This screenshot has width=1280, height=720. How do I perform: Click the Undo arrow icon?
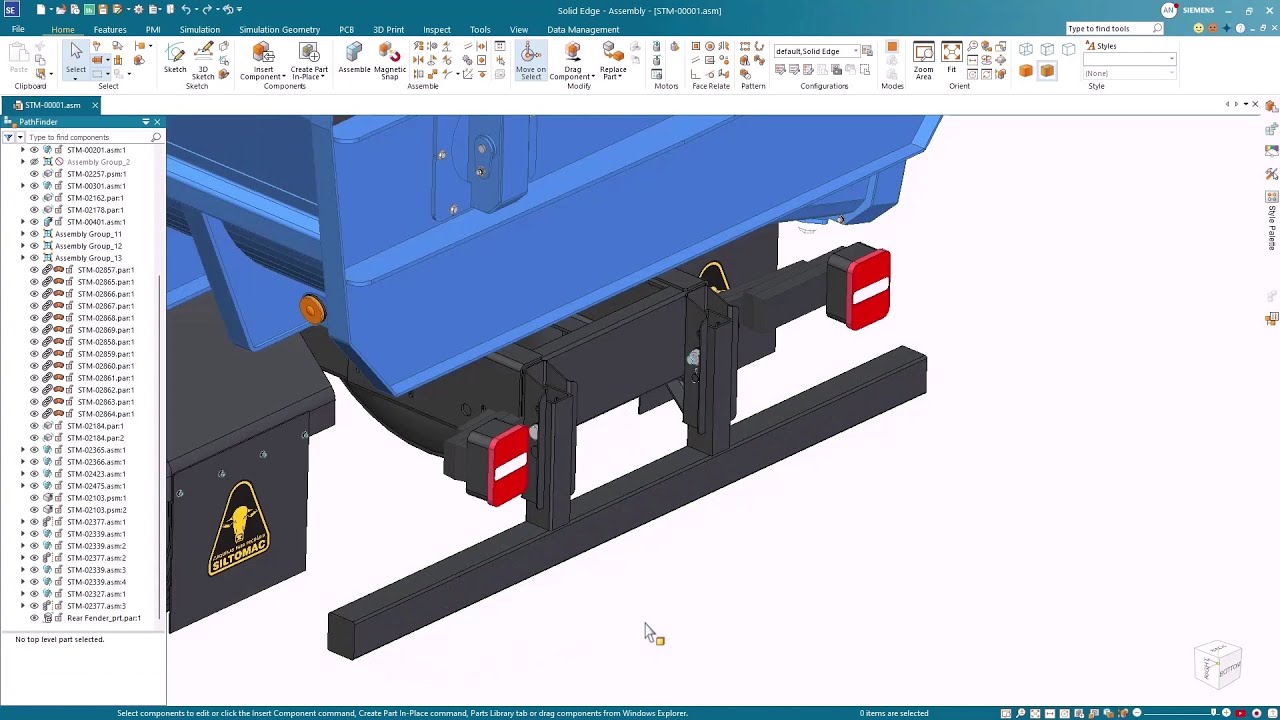coord(185,10)
